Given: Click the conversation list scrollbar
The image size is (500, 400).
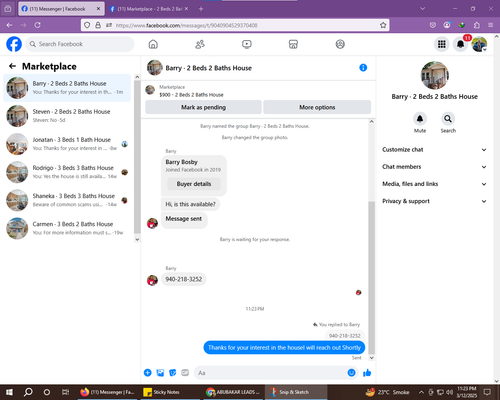Looking at the screenshot, I should pos(137,157).
